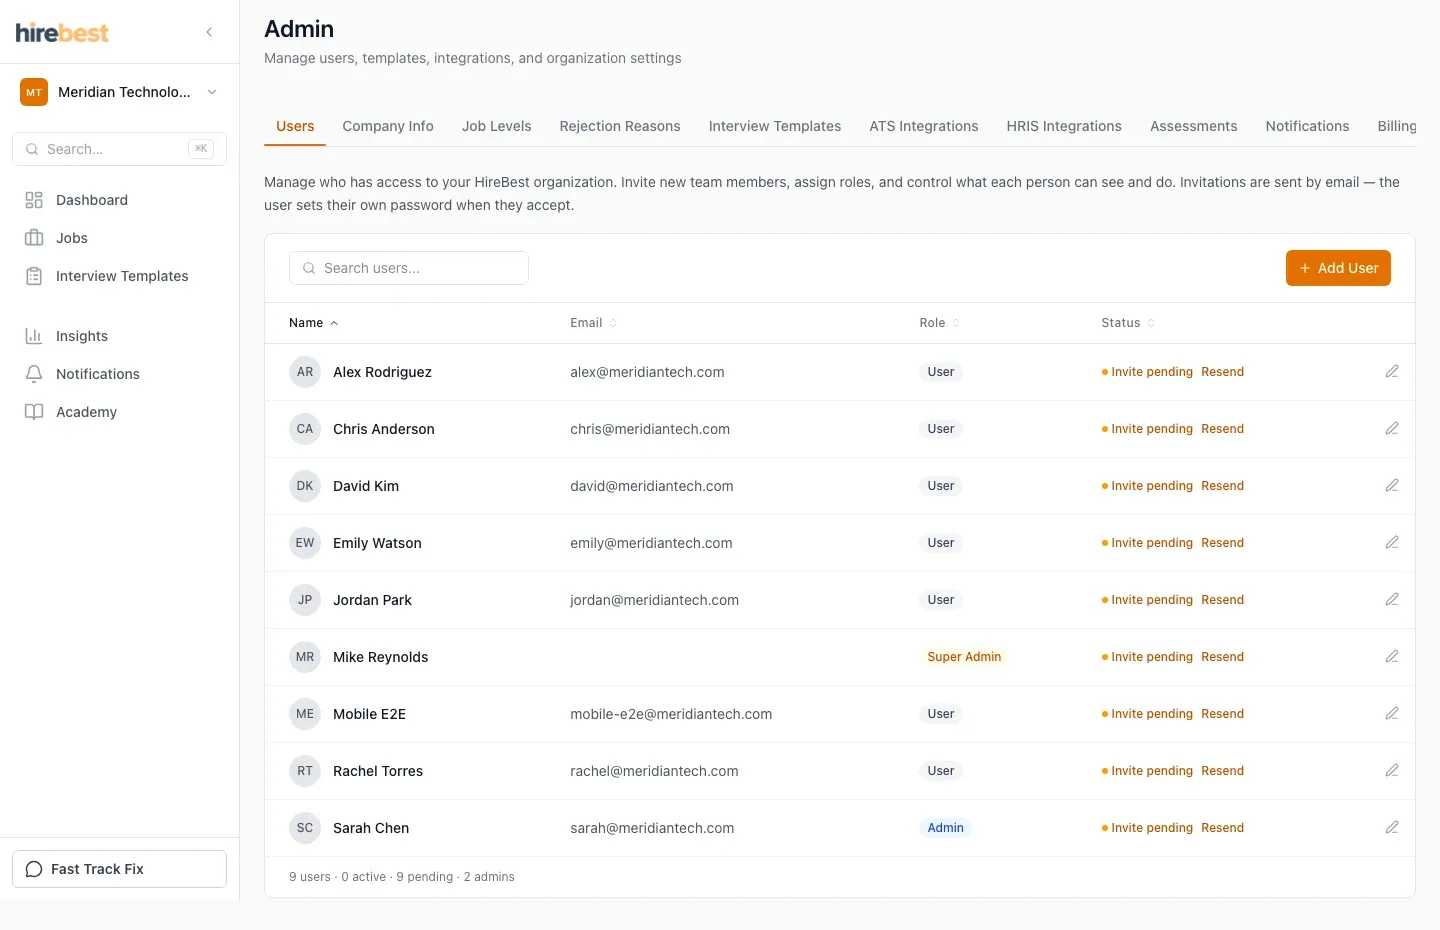Collapse the sidebar with the chevron icon
Image resolution: width=1440 pixels, height=930 pixels.
click(x=209, y=32)
